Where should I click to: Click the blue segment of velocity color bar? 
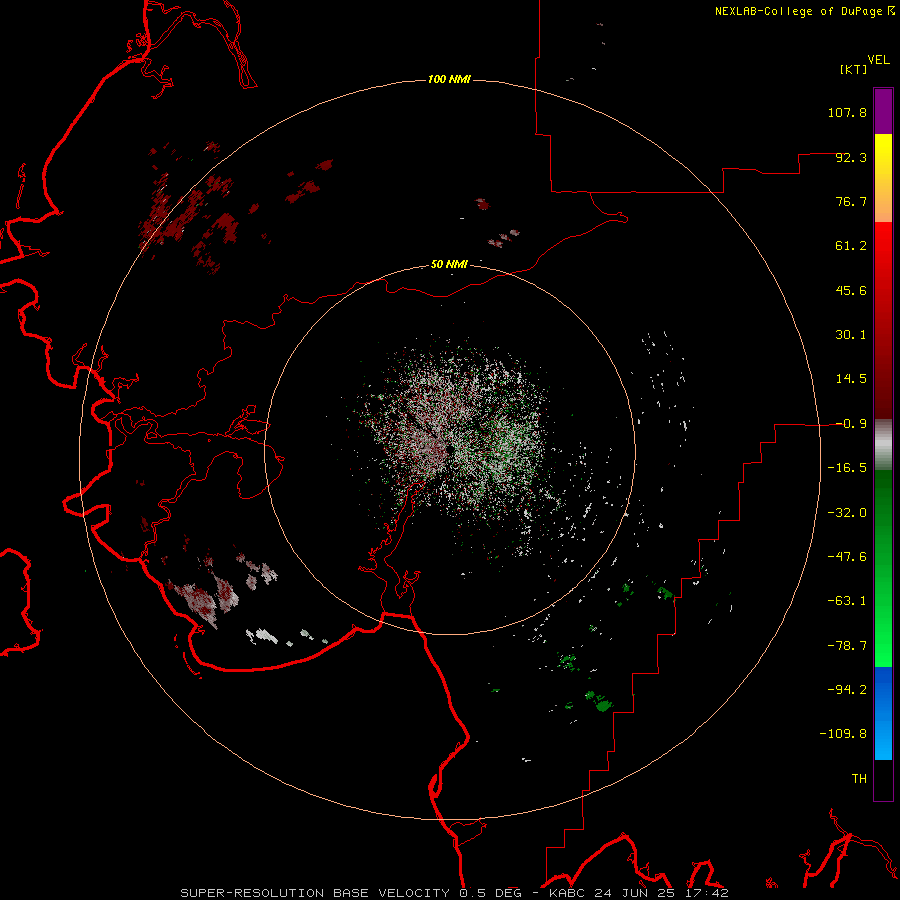883,713
